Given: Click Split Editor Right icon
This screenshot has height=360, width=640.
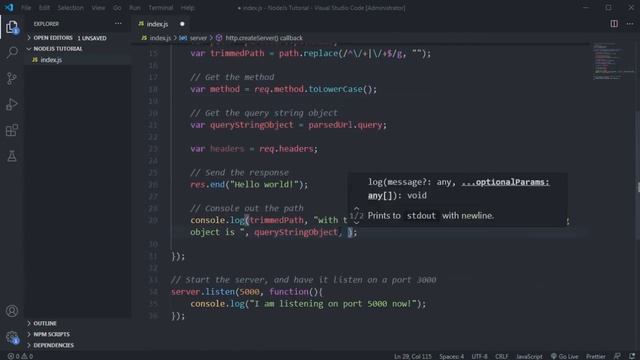Looking at the screenshot, I should [614, 24].
